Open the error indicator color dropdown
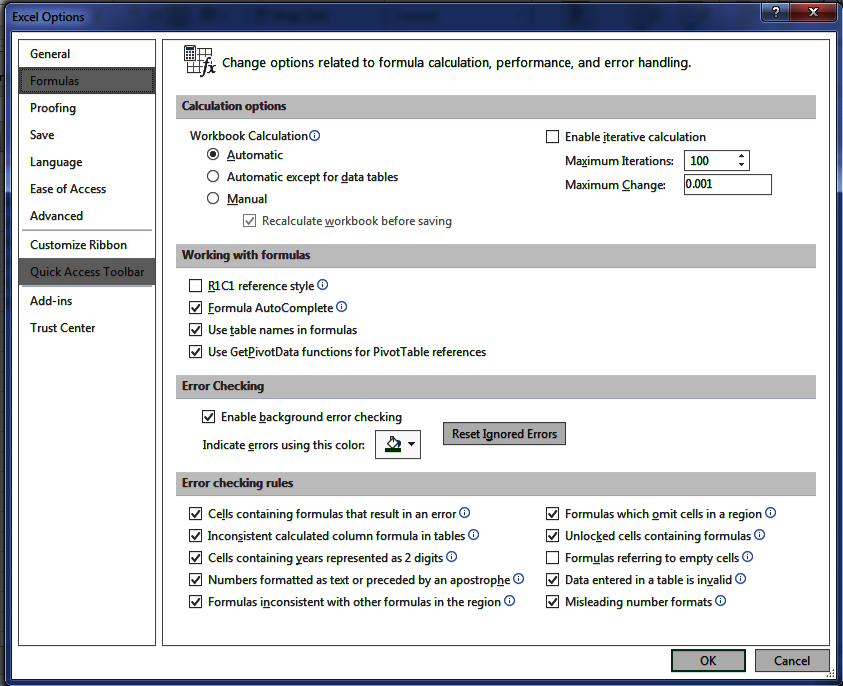This screenshot has height=686, width=843. click(411, 443)
